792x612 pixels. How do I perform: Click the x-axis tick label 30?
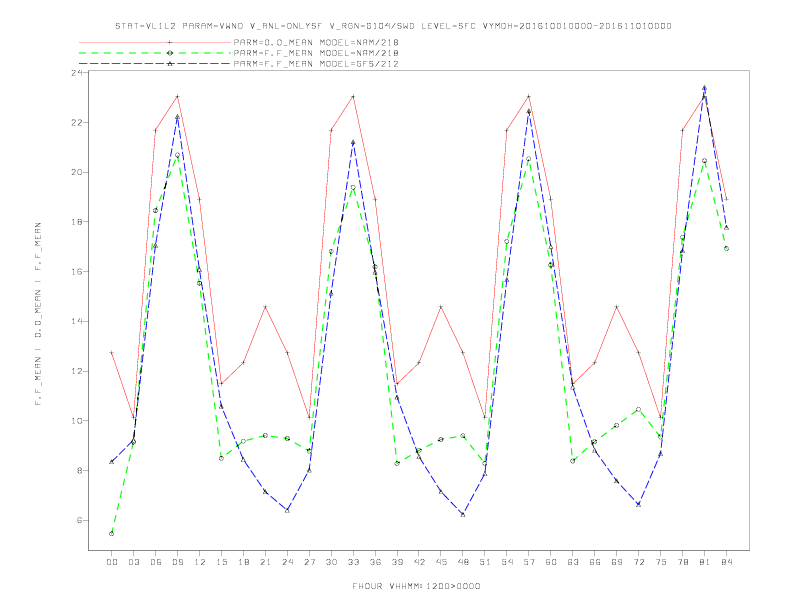pyautogui.click(x=331, y=562)
